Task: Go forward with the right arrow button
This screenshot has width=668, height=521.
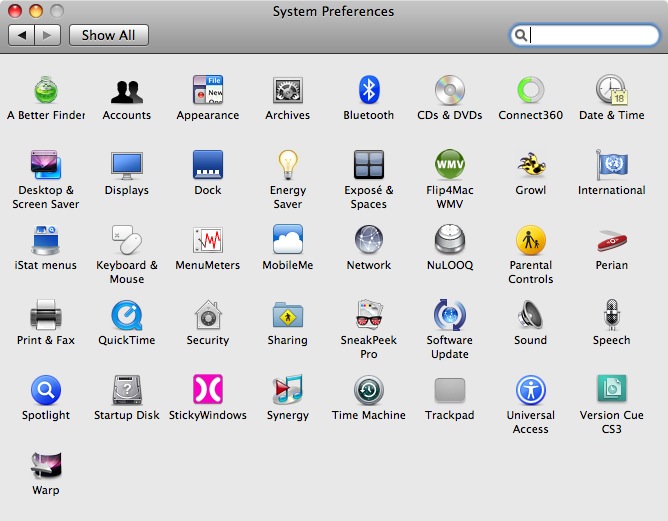Action: pyautogui.click(x=47, y=35)
